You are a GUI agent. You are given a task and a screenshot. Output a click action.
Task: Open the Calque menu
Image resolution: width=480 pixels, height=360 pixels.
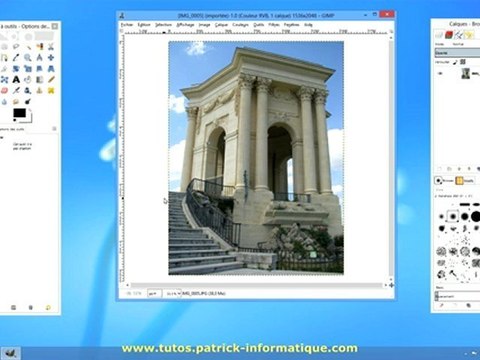221,25
